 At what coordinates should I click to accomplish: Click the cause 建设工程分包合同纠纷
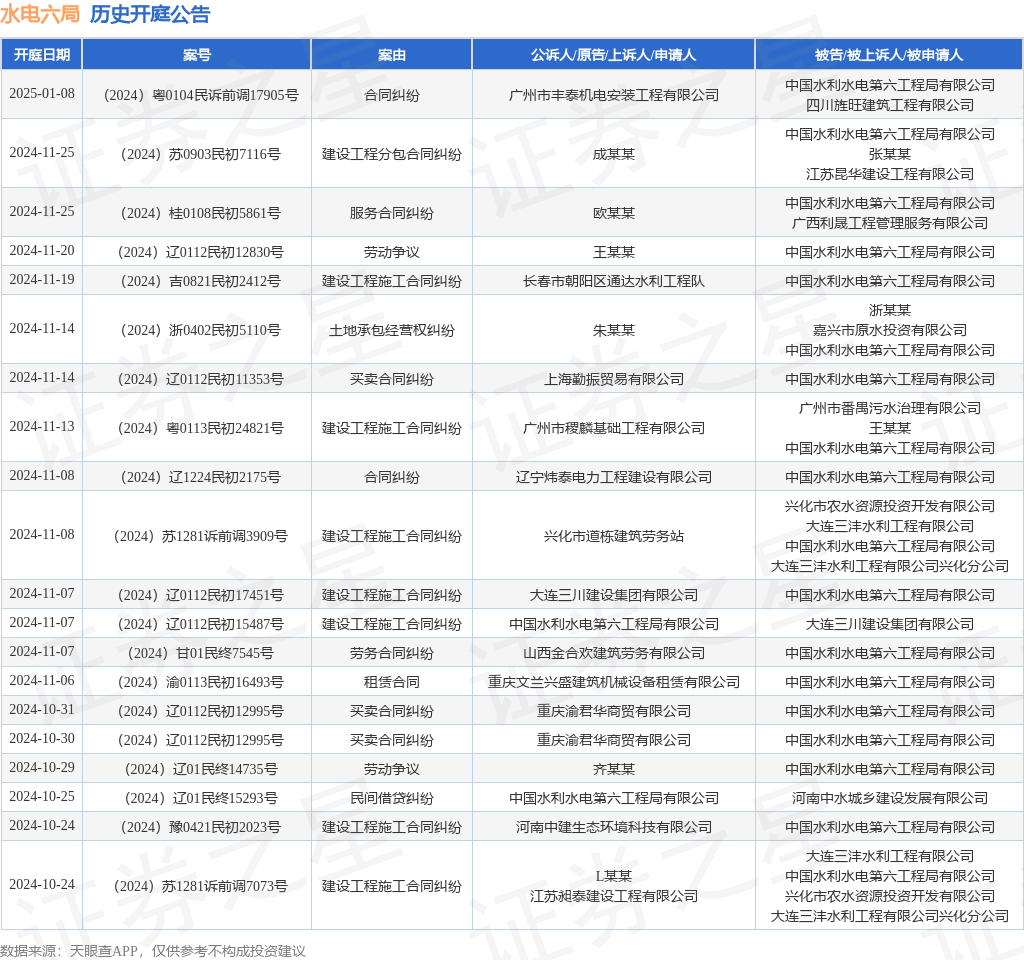[x=392, y=154]
